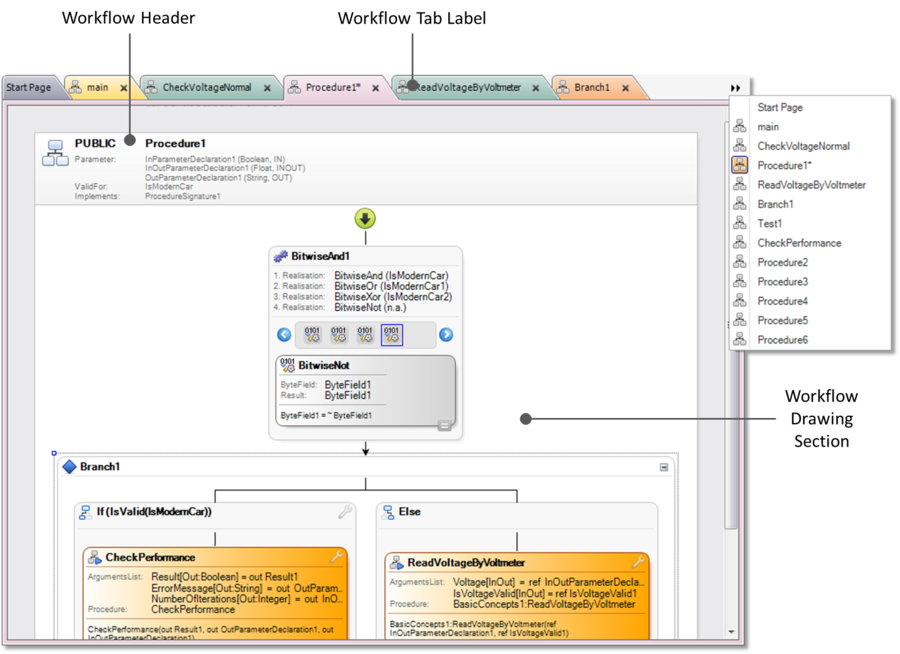Choose Procedure4 in the document list
The height and width of the screenshot is (654, 900).
point(782,301)
